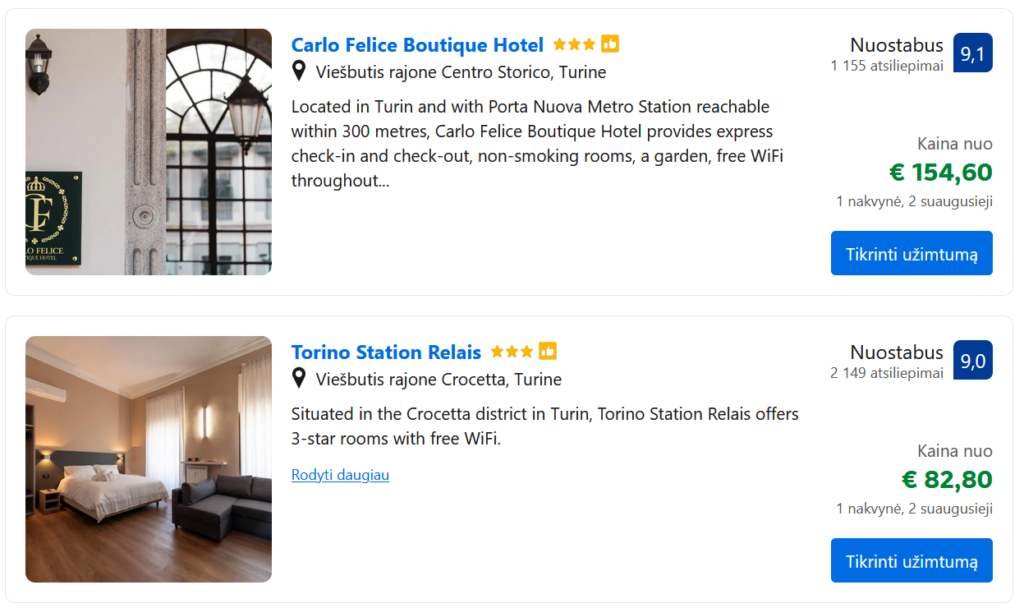This screenshot has height=608, width=1024.
Task: View the Torino Station Relais room photo
Action: click(x=148, y=459)
